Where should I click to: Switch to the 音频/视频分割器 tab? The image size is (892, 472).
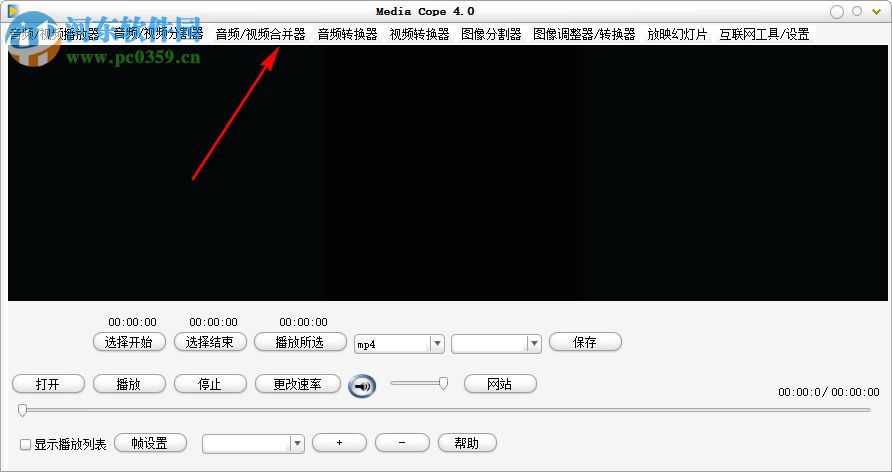tap(159, 34)
